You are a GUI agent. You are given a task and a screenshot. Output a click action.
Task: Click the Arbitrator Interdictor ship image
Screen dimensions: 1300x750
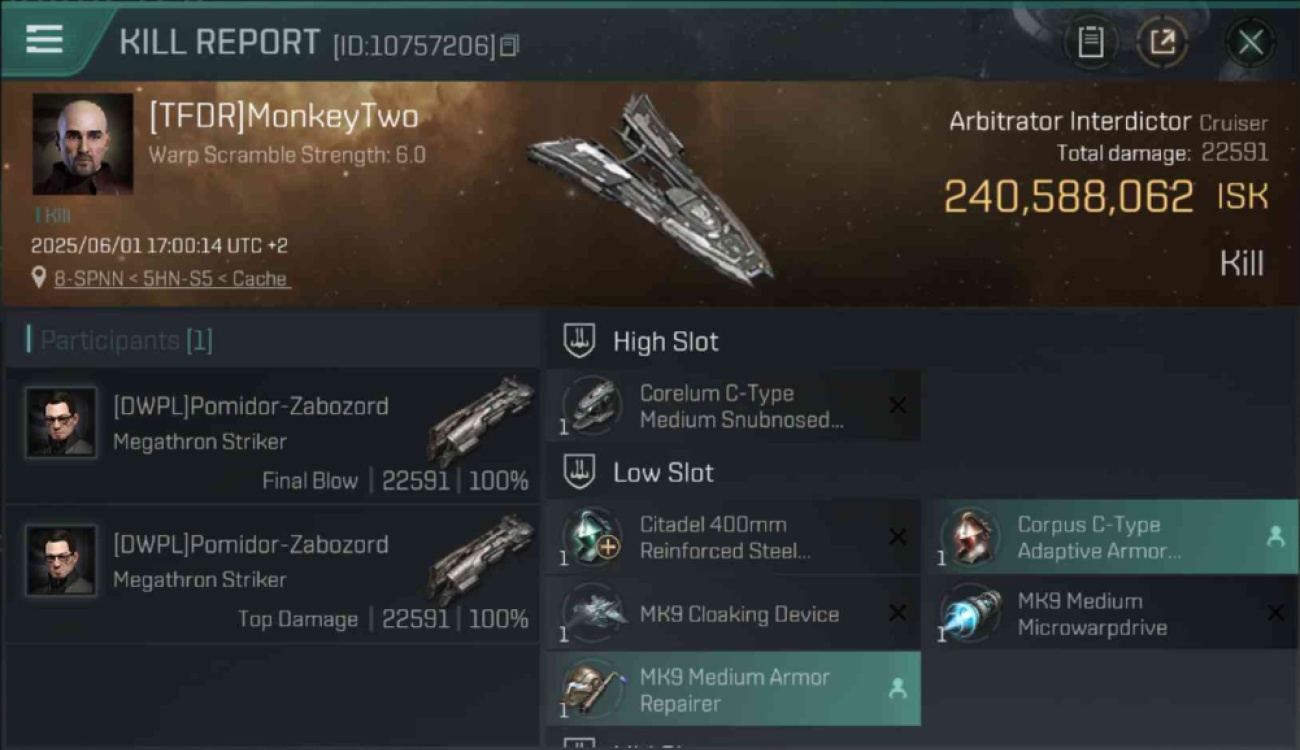pos(652,188)
